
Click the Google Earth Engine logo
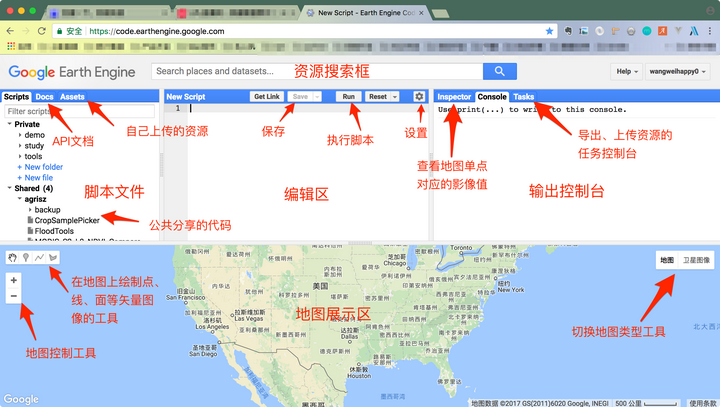click(72, 72)
